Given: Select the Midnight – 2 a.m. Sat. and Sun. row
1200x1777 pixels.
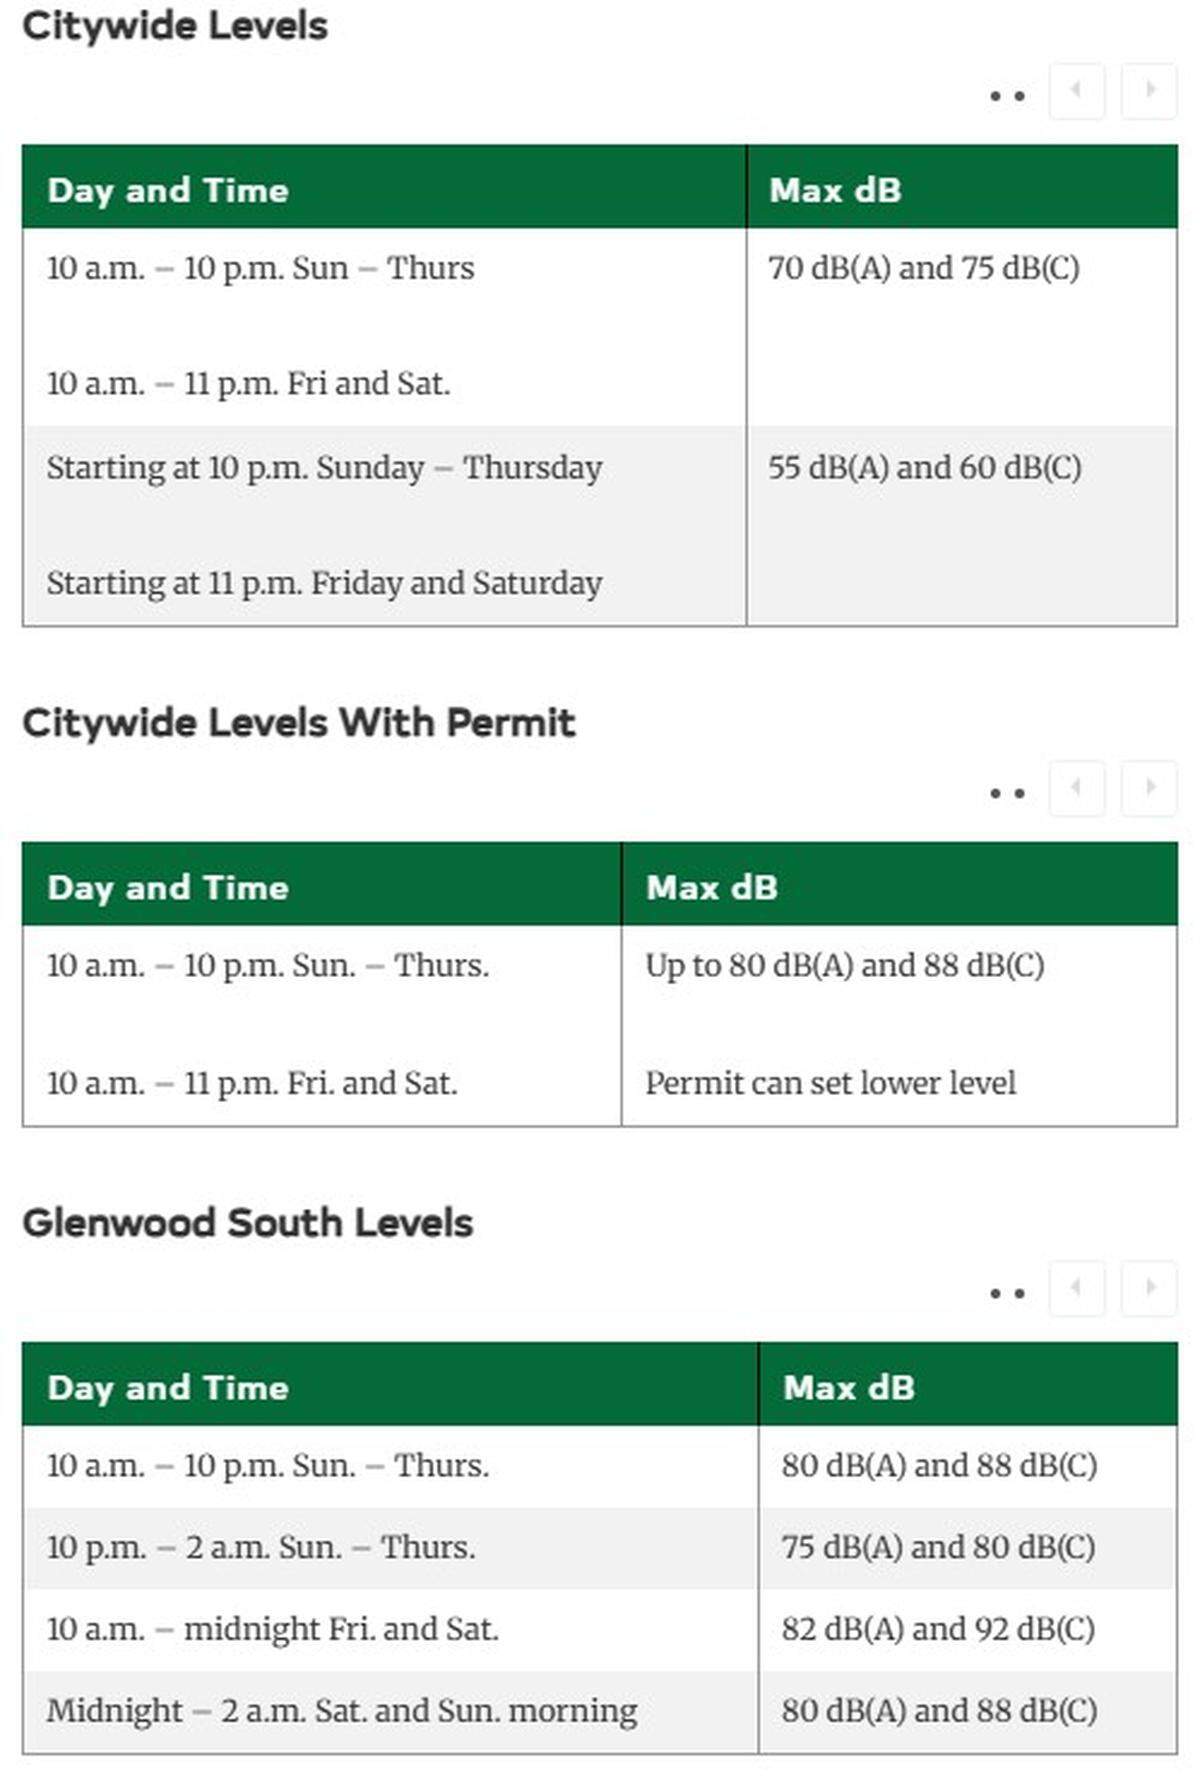Looking at the screenshot, I should (x=600, y=1711).
